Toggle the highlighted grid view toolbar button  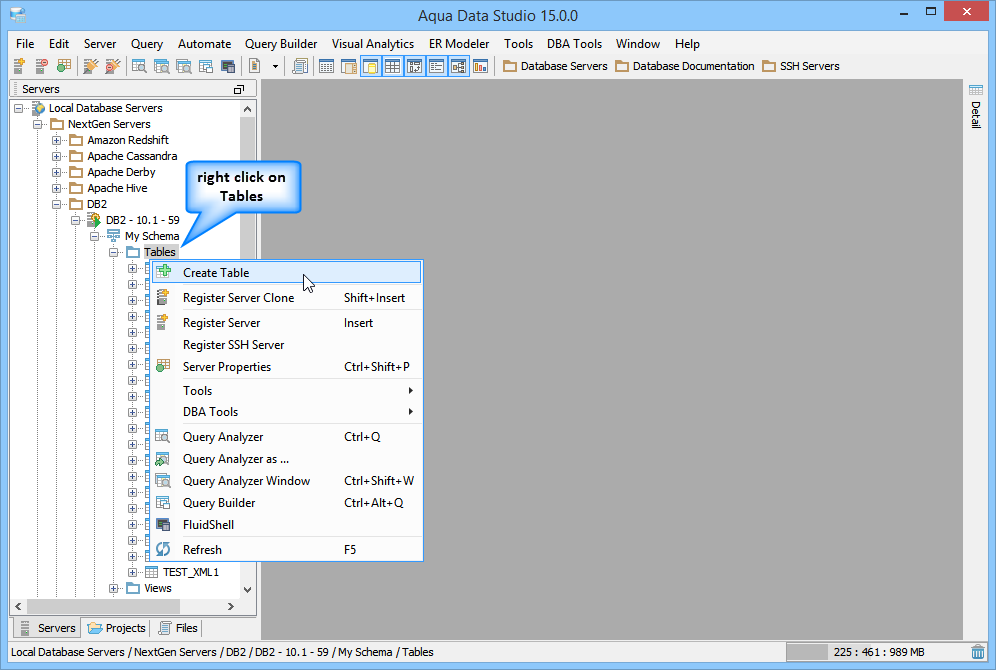click(x=393, y=65)
